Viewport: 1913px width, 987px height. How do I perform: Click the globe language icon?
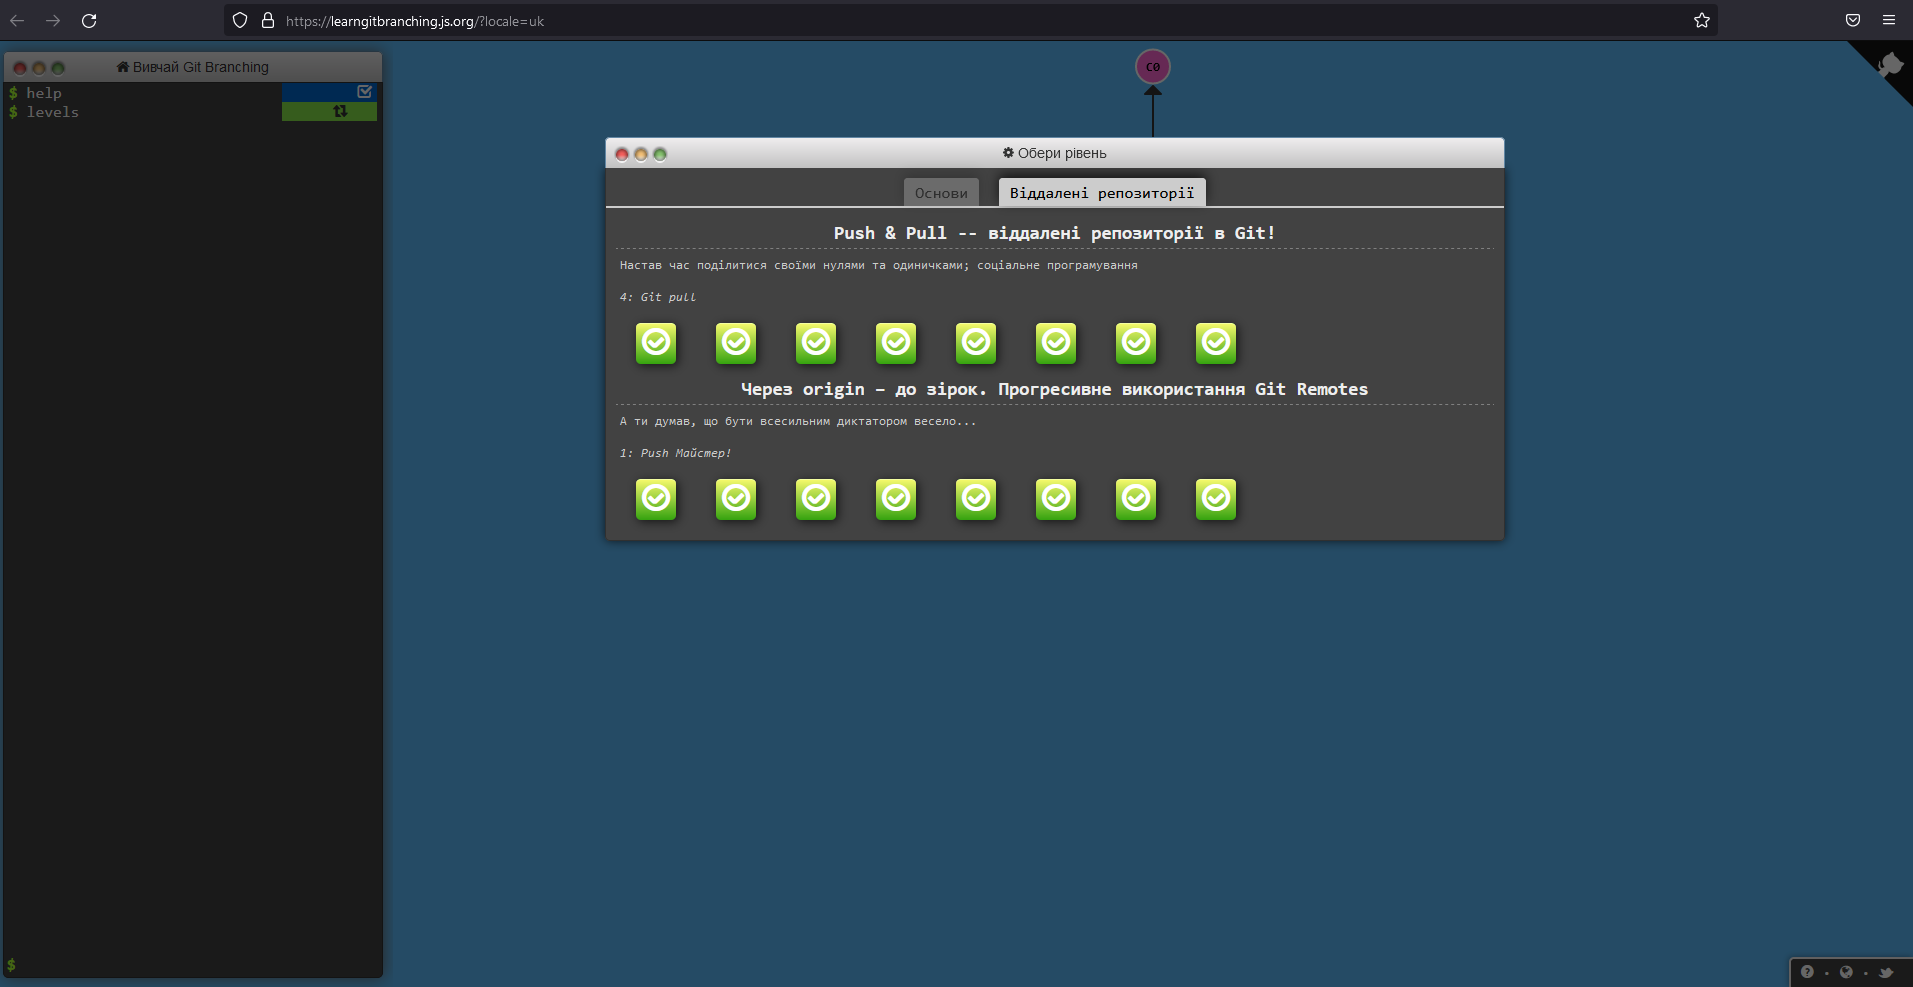pos(1846,972)
